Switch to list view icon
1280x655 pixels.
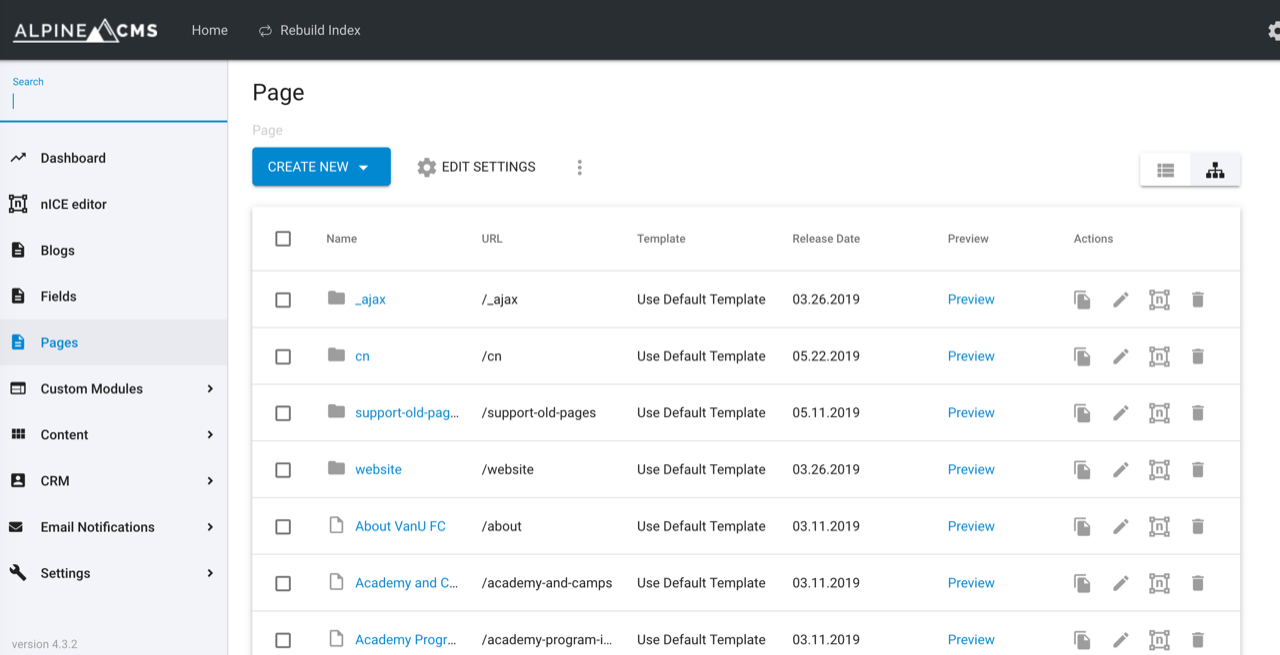click(1165, 170)
